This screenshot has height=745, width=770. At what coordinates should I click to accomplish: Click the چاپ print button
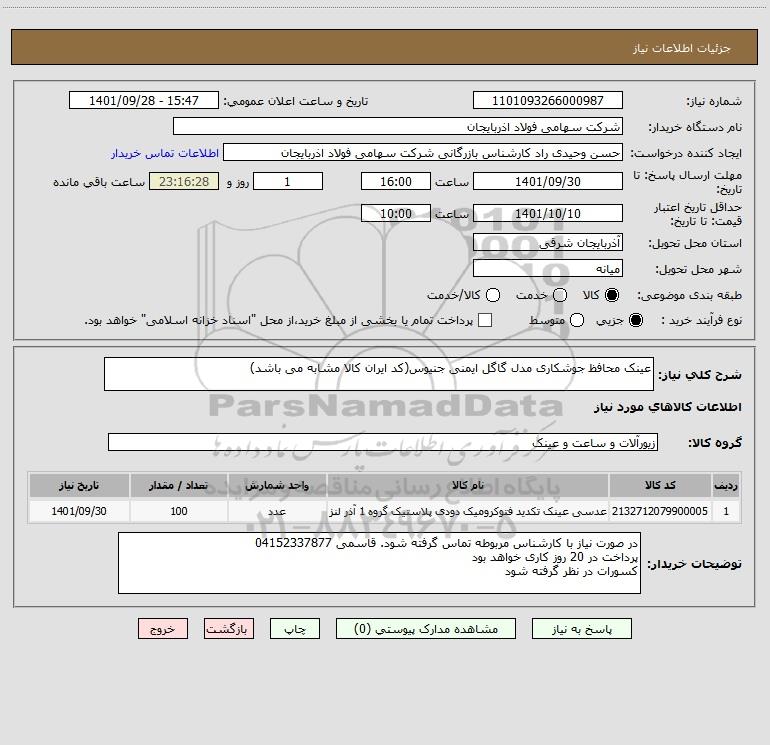coord(295,629)
